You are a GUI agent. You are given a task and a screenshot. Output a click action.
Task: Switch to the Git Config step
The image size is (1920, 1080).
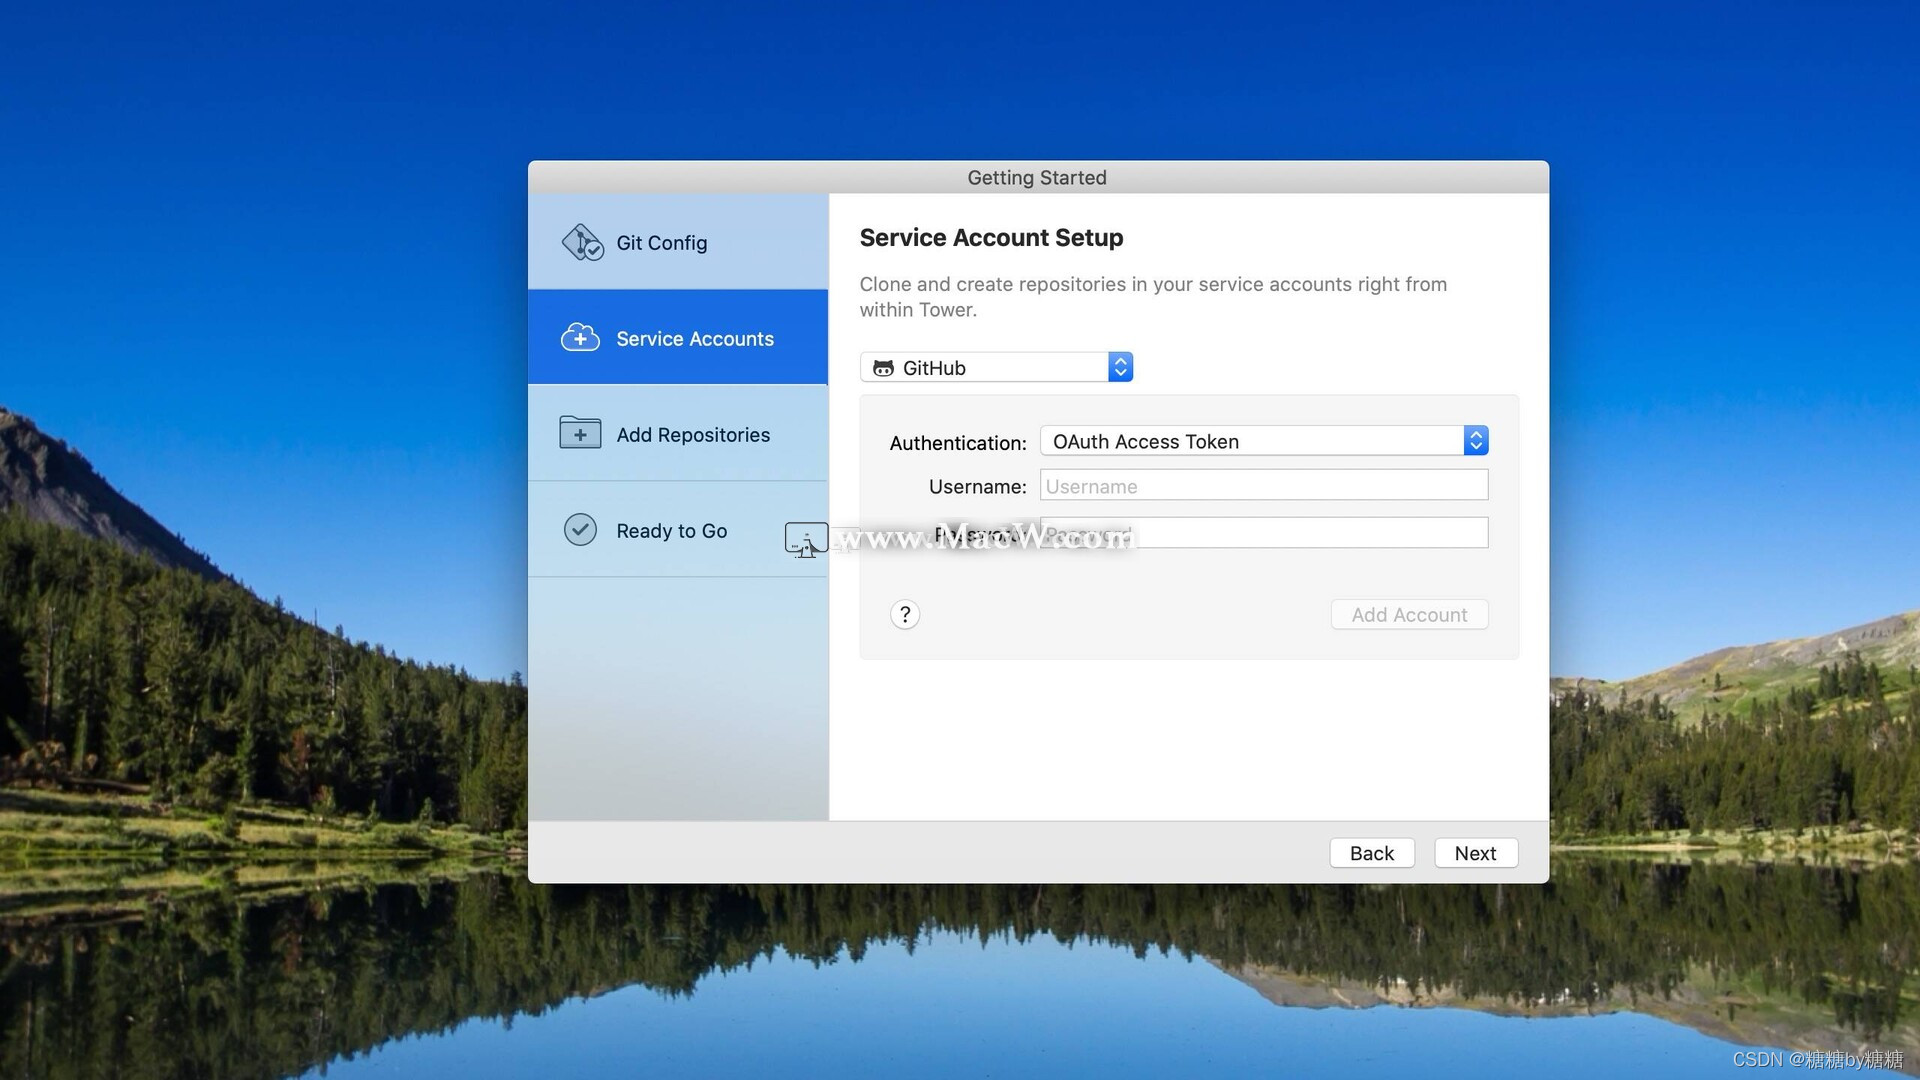[661, 243]
